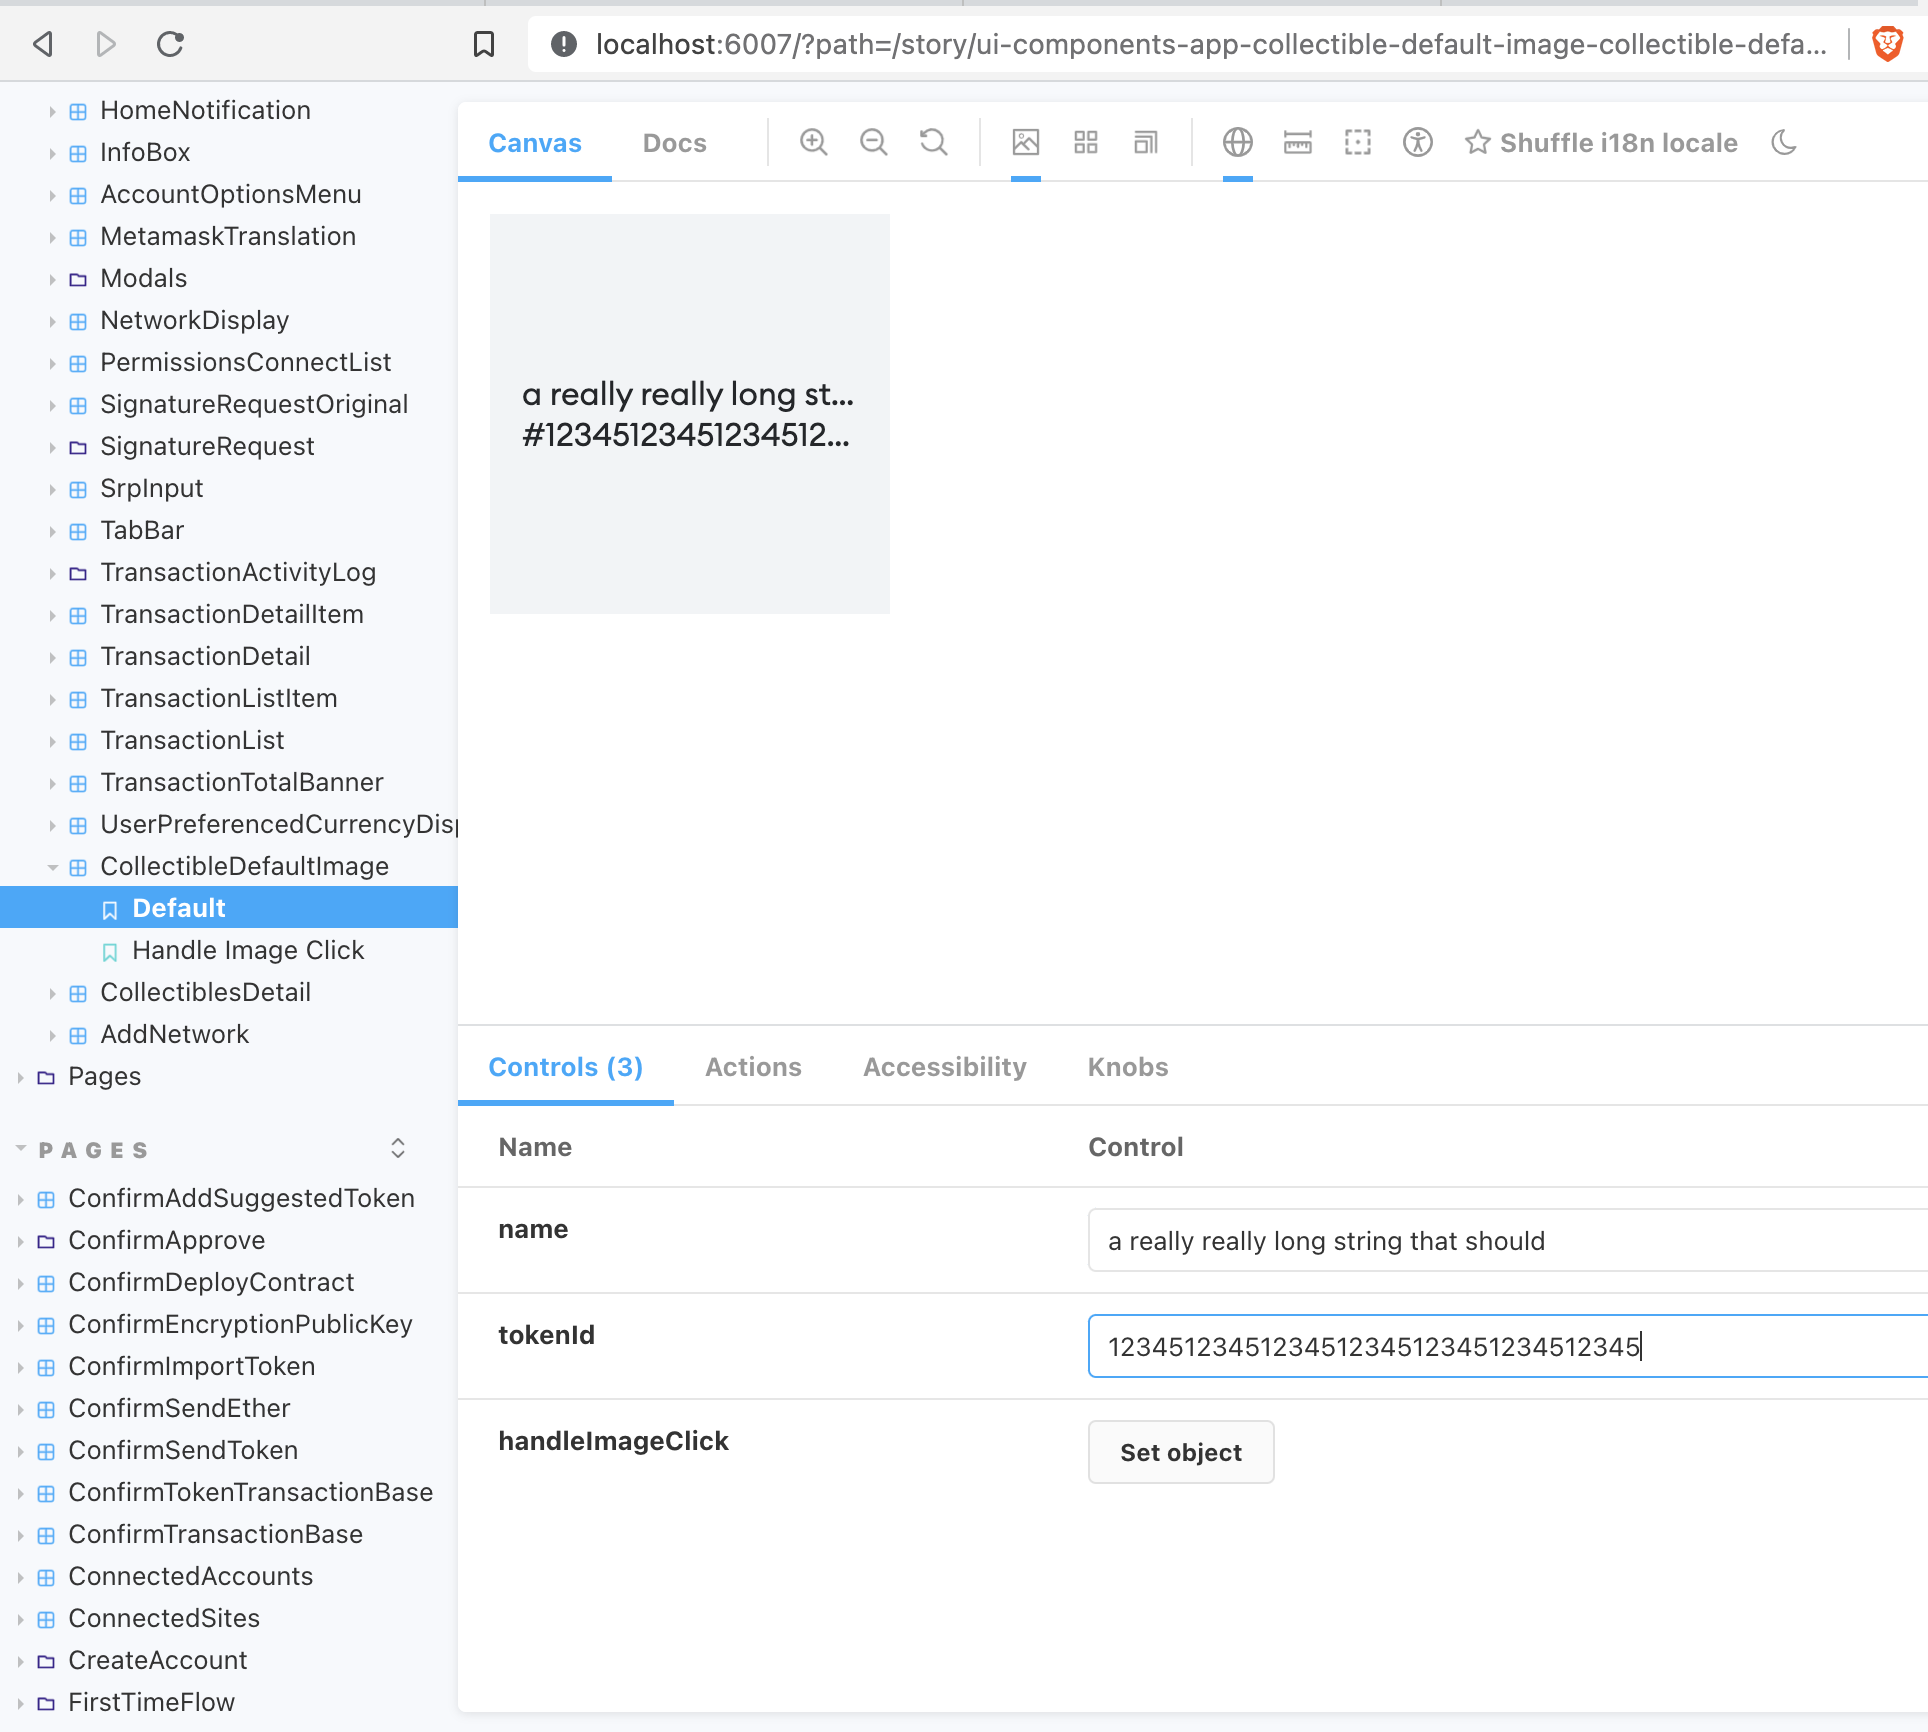The height and width of the screenshot is (1732, 1928).
Task: Switch to the Docs tab
Action: click(674, 143)
